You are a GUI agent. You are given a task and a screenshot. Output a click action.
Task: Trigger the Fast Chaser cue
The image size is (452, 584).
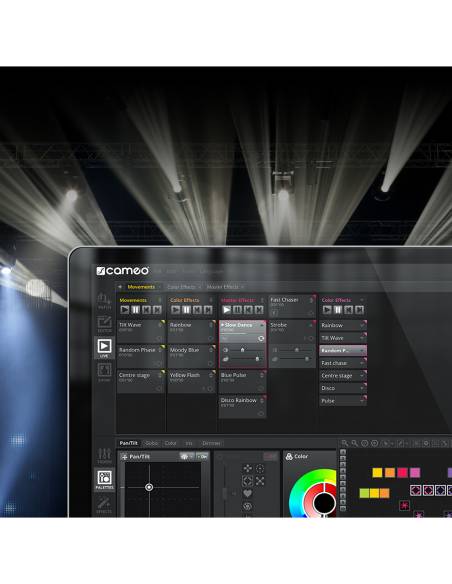click(292, 306)
